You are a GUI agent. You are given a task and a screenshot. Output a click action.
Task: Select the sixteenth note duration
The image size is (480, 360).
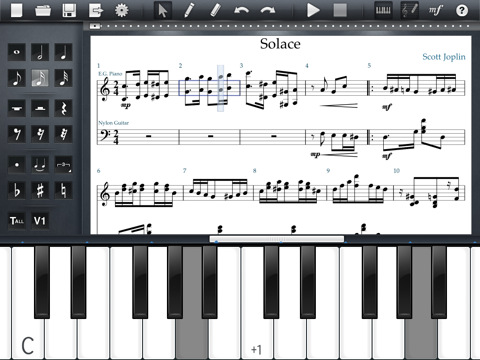point(40,78)
